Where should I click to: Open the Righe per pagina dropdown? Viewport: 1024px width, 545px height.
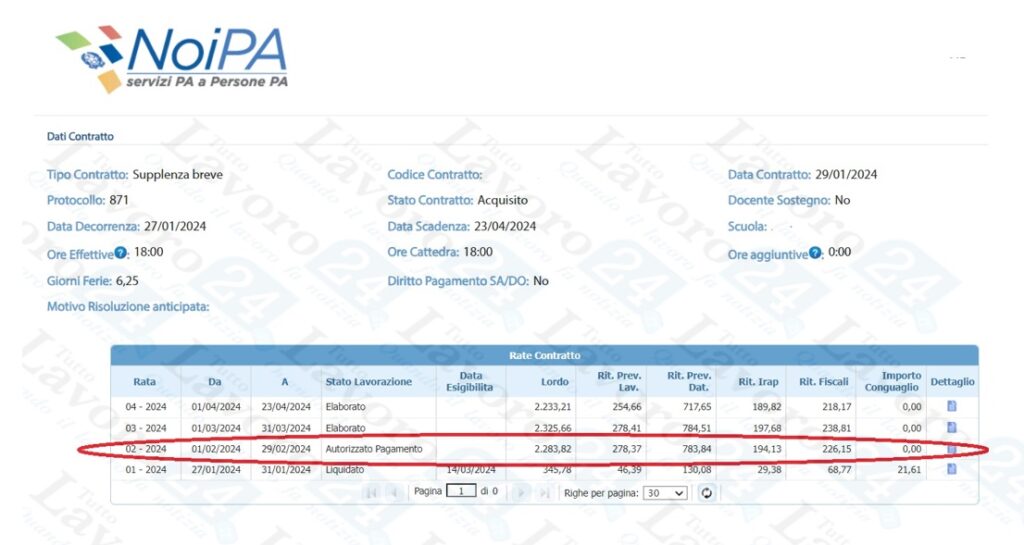click(x=665, y=493)
